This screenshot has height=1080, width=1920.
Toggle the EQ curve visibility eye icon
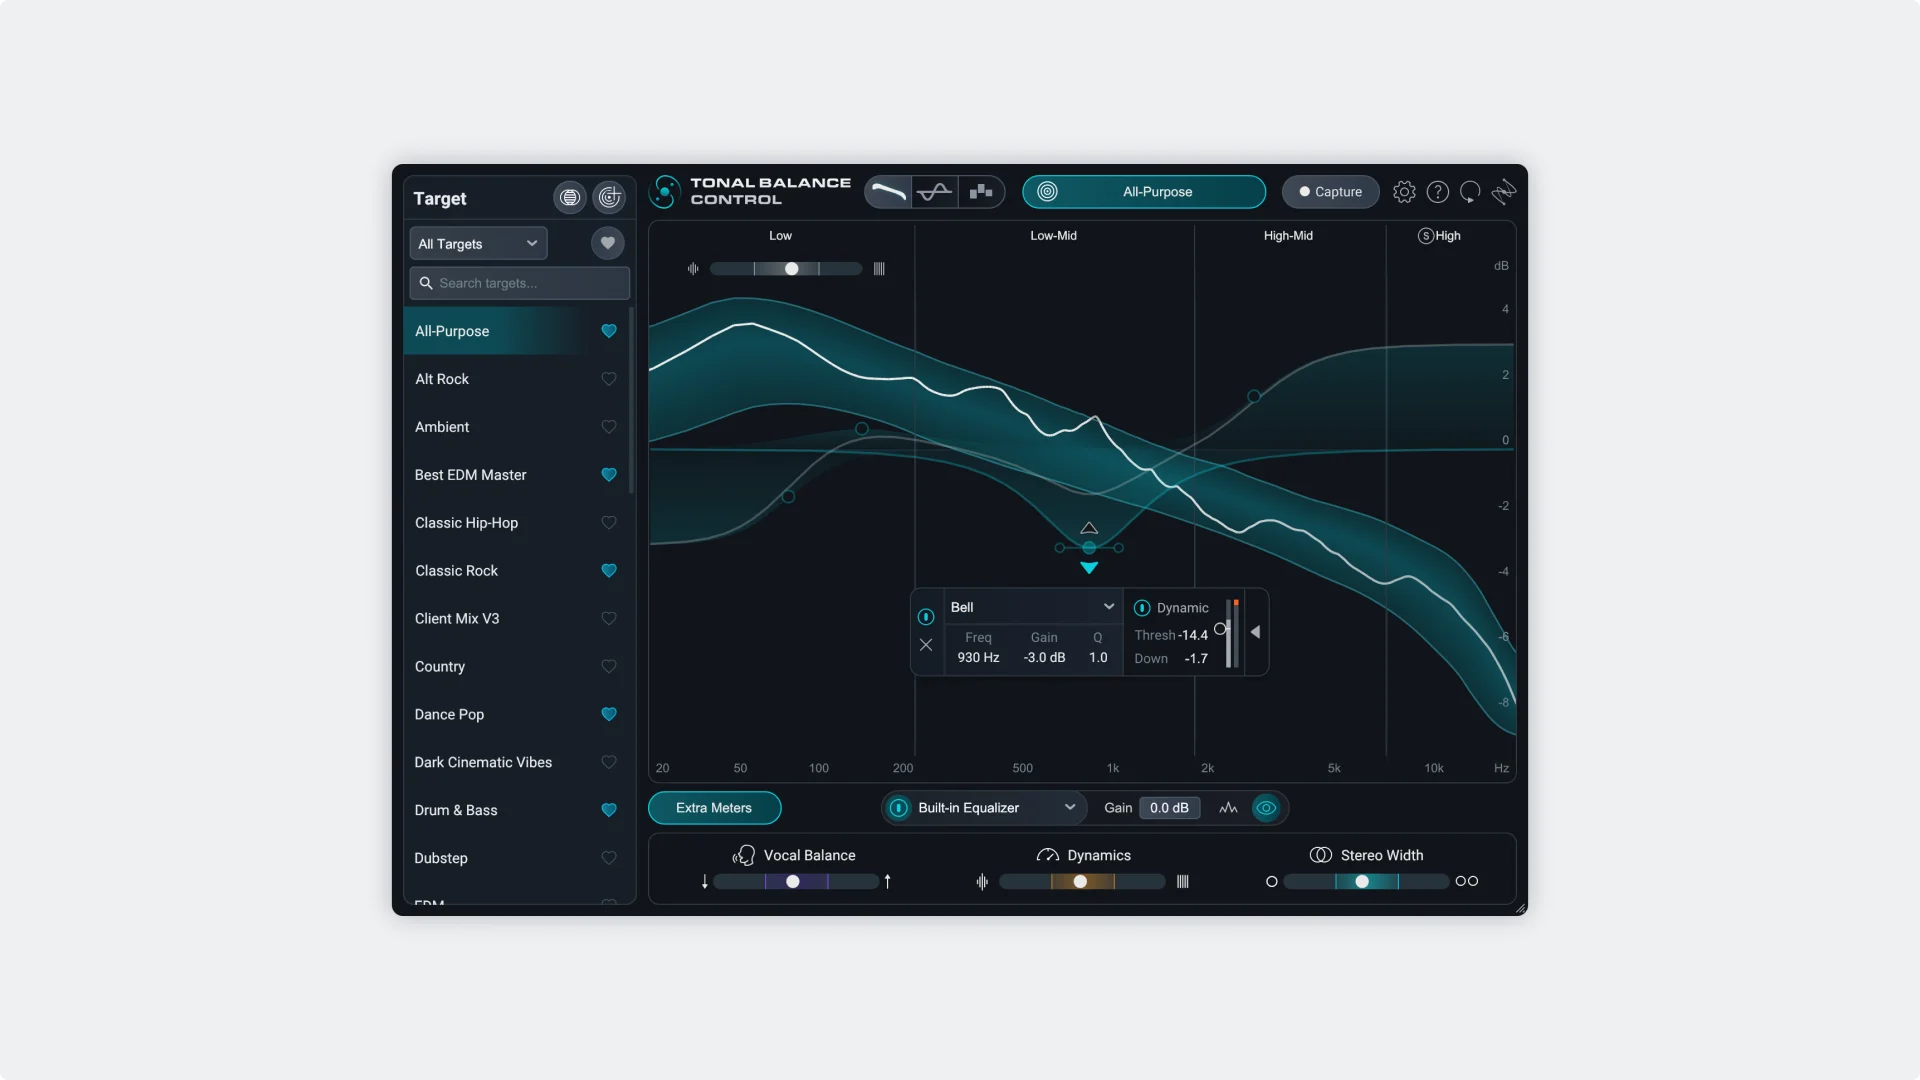(1265, 808)
